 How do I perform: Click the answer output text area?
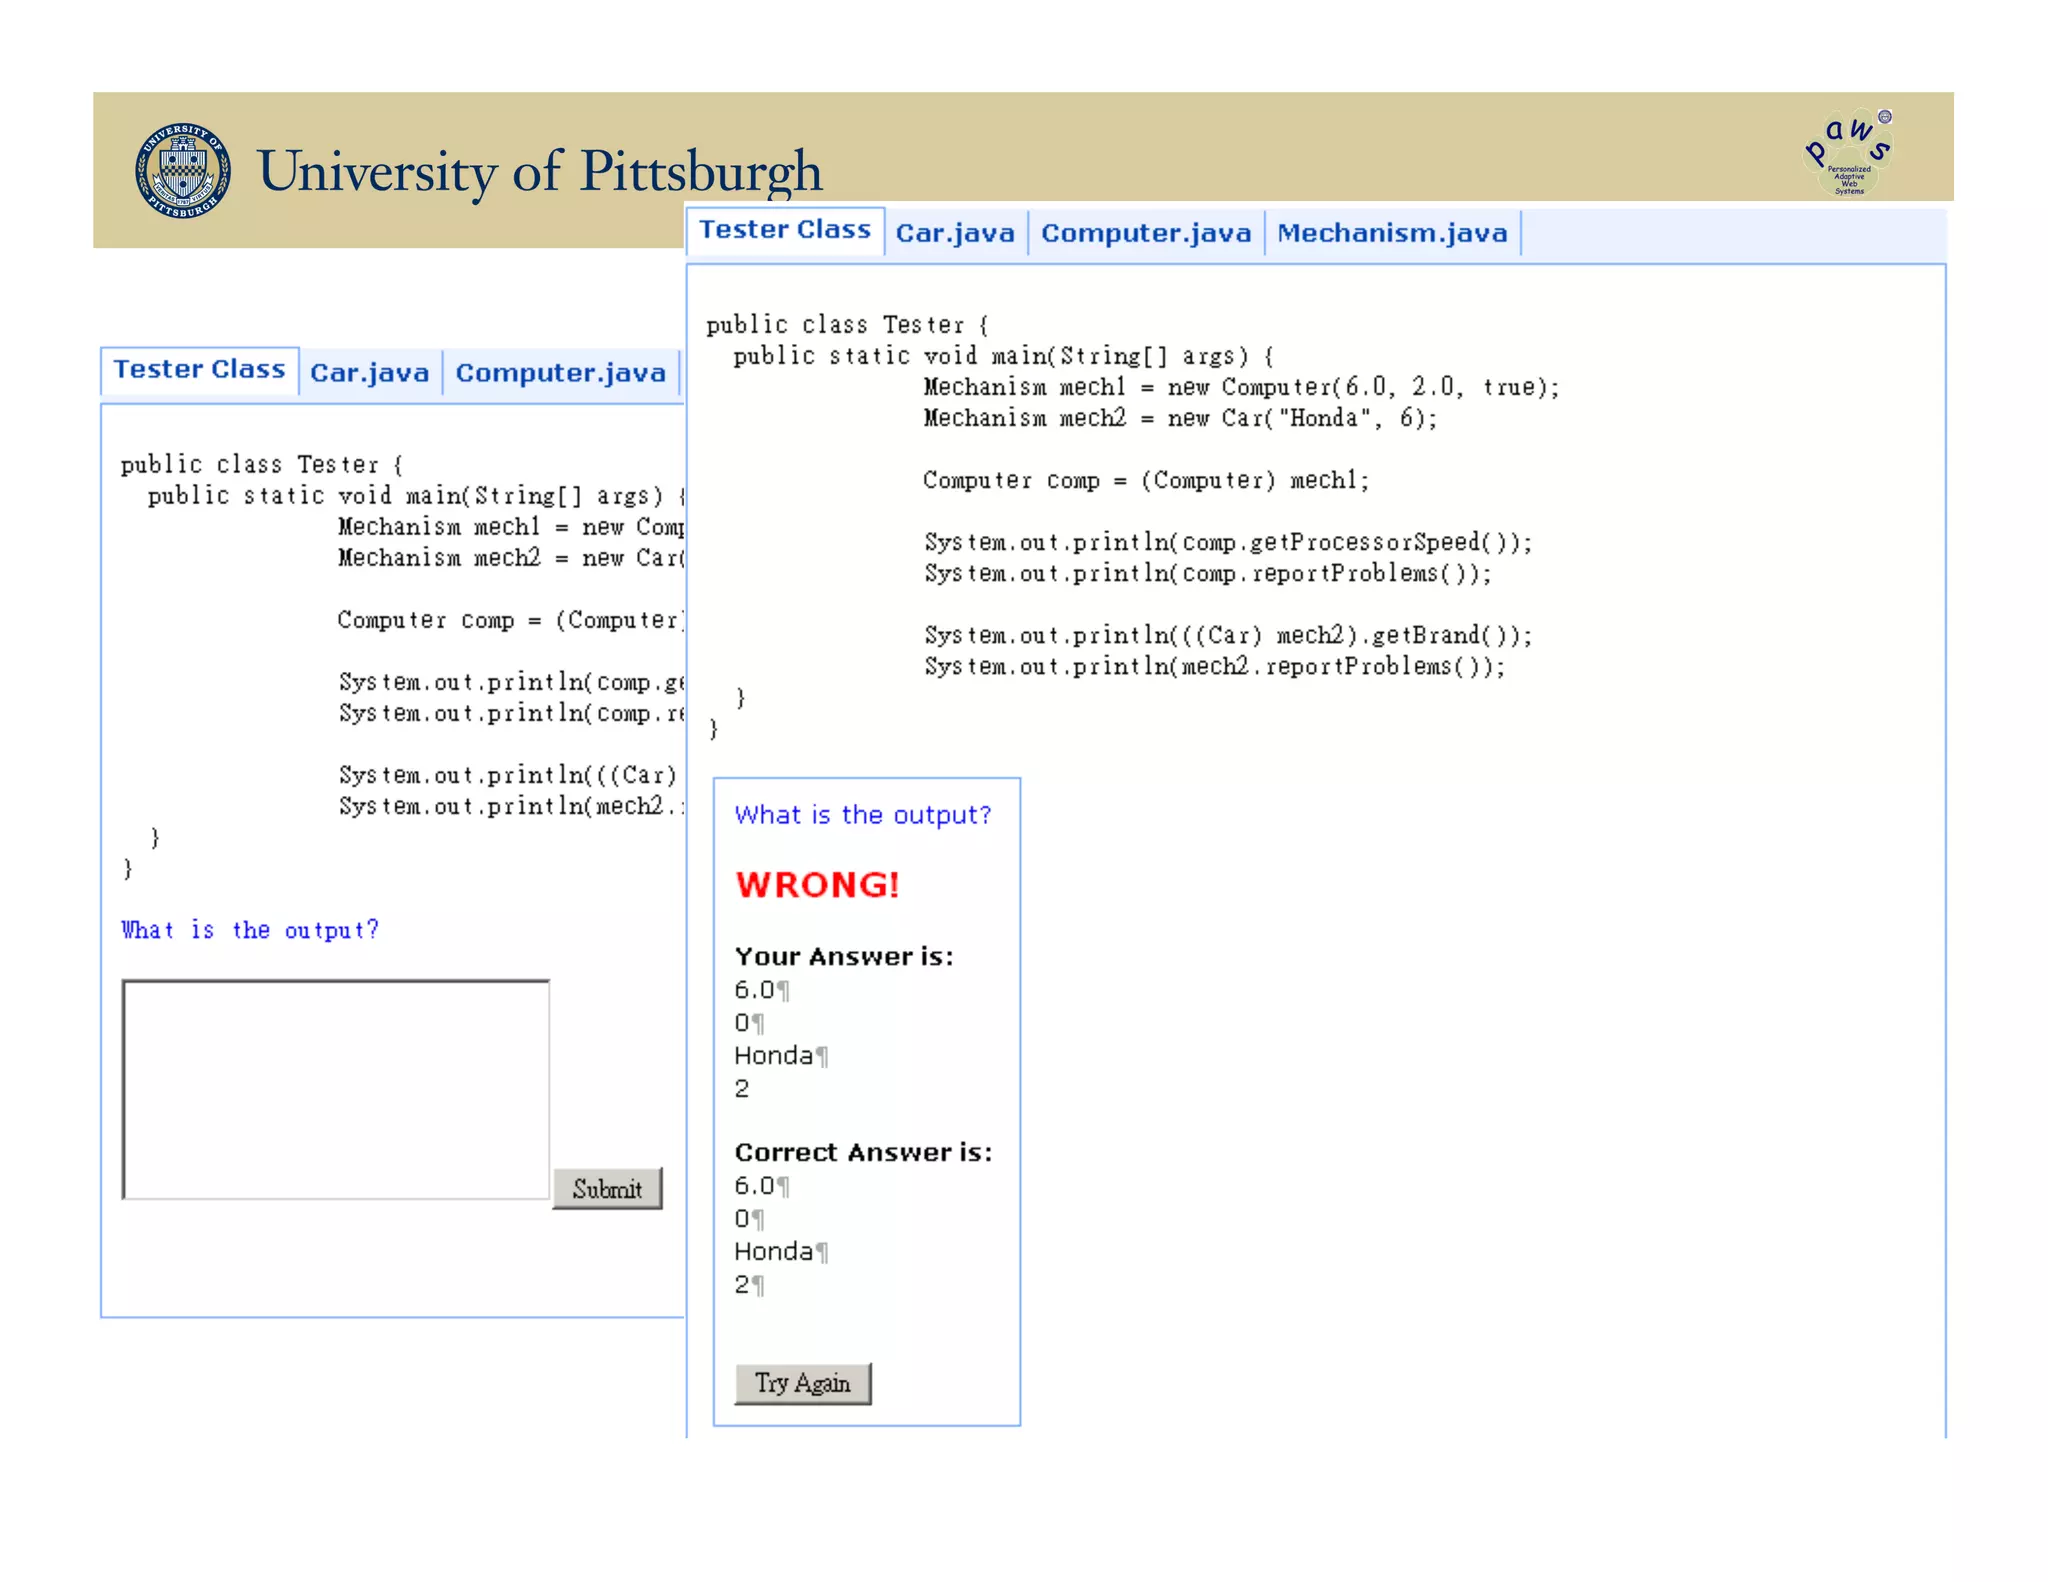tap(335, 1088)
